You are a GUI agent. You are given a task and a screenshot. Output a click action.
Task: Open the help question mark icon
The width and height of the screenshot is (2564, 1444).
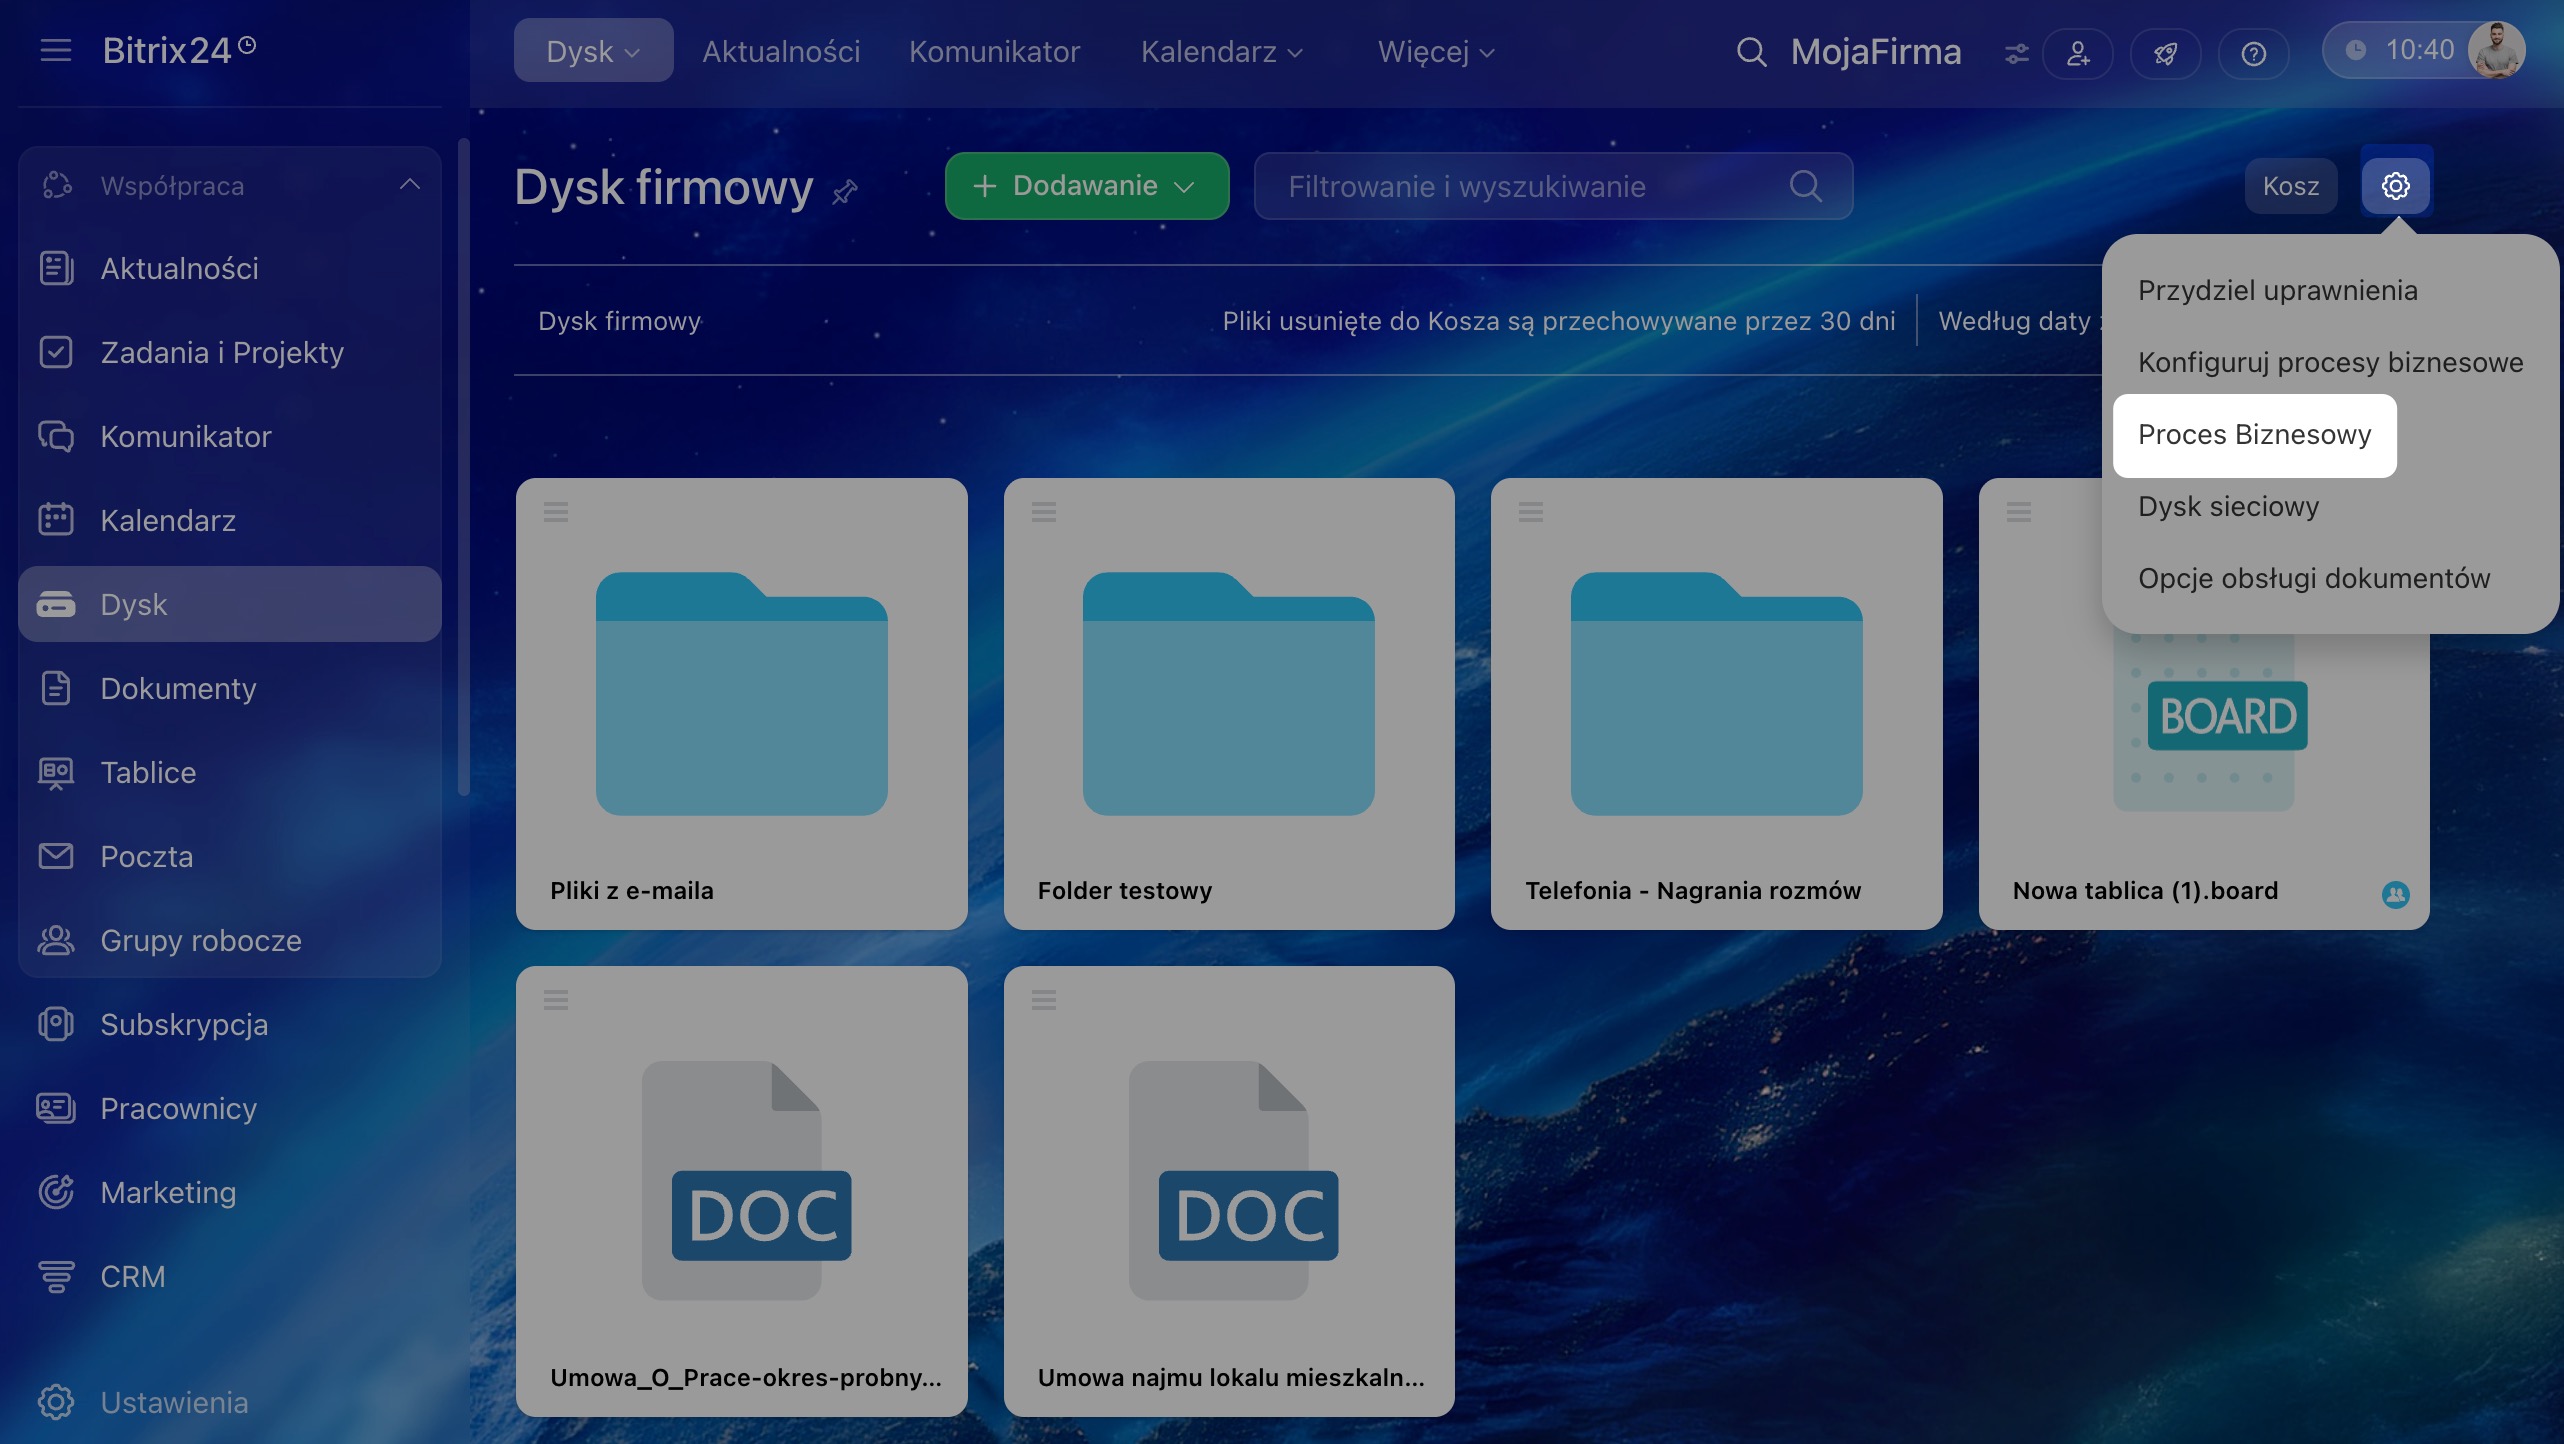[x=2253, y=53]
